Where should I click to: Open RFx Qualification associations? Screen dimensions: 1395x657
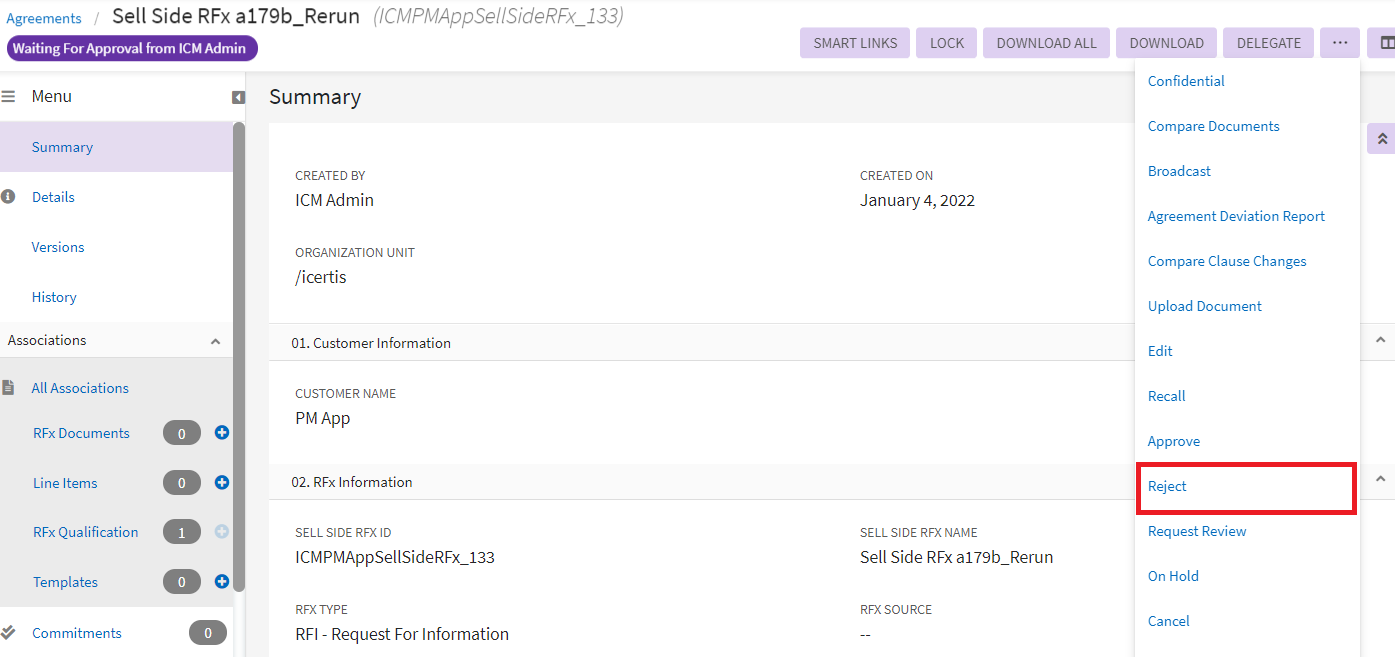point(85,532)
